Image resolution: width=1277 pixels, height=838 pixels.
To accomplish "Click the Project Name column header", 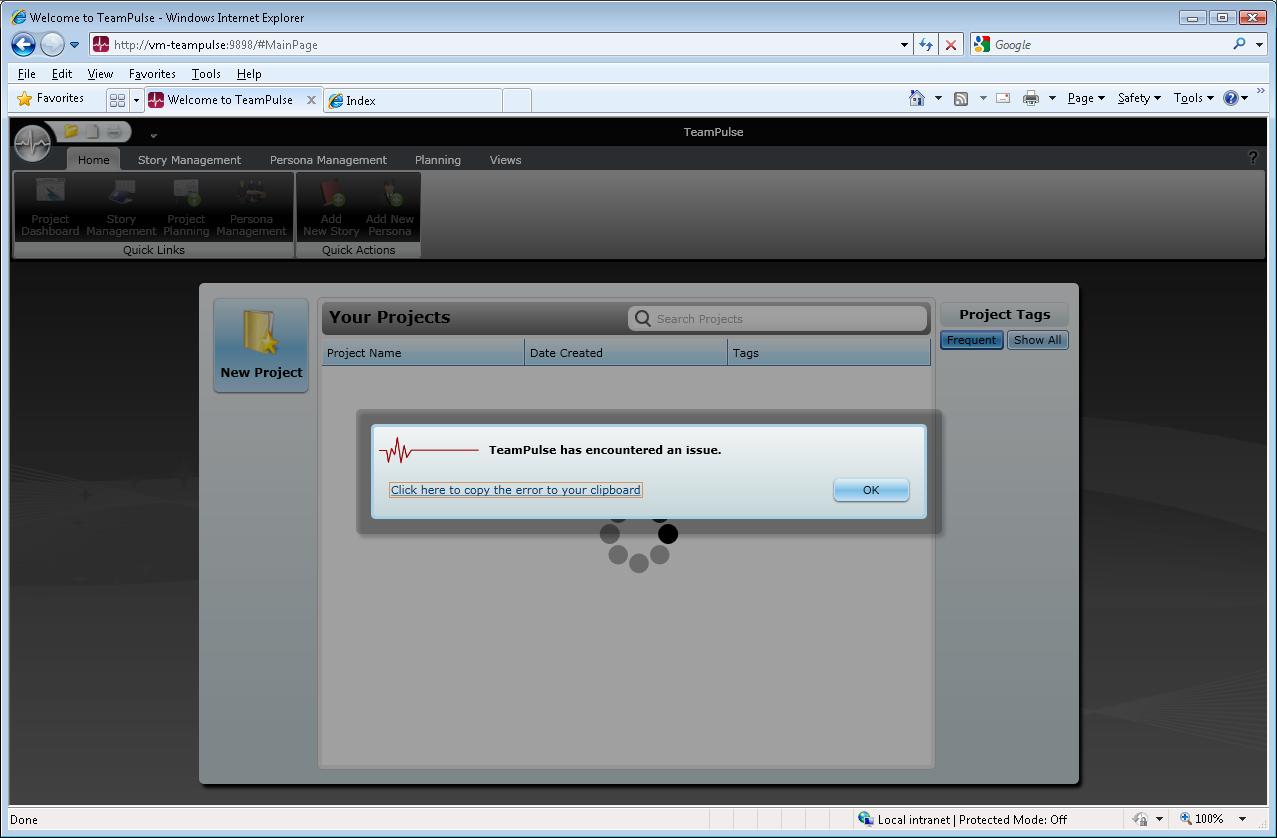I will coord(423,352).
